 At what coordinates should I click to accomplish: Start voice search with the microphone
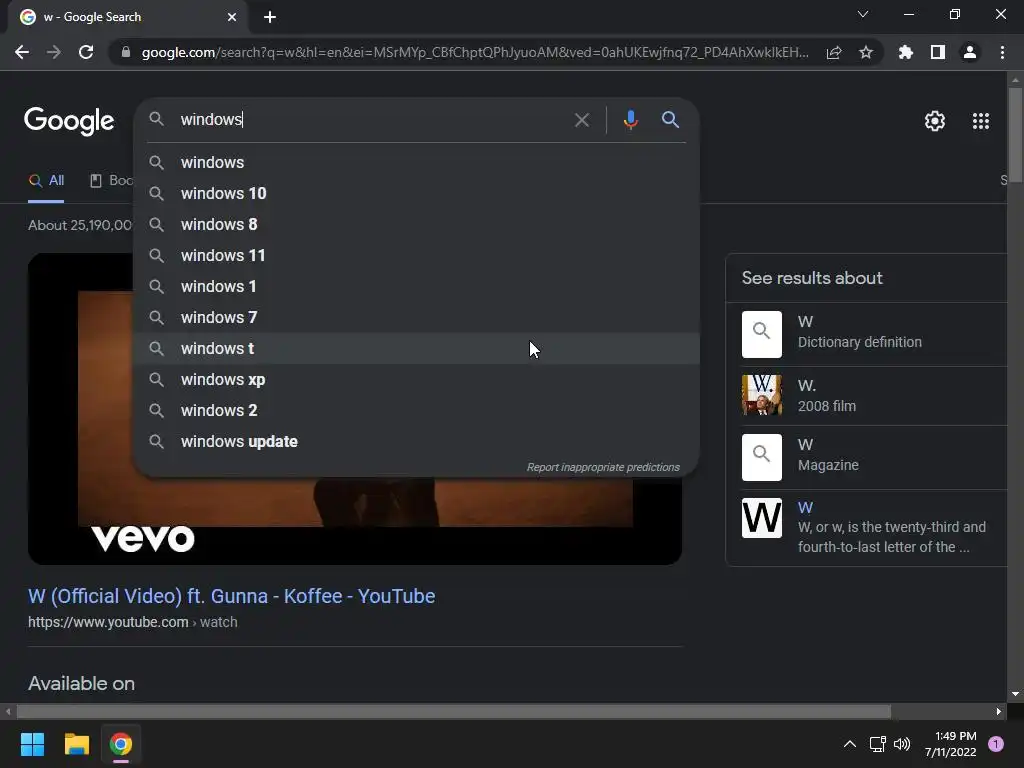click(x=630, y=120)
